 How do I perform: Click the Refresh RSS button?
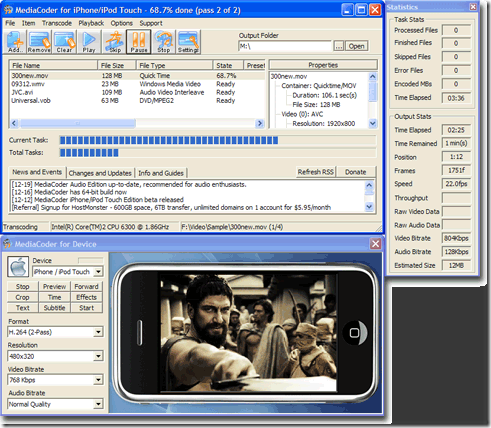(x=316, y=172)
